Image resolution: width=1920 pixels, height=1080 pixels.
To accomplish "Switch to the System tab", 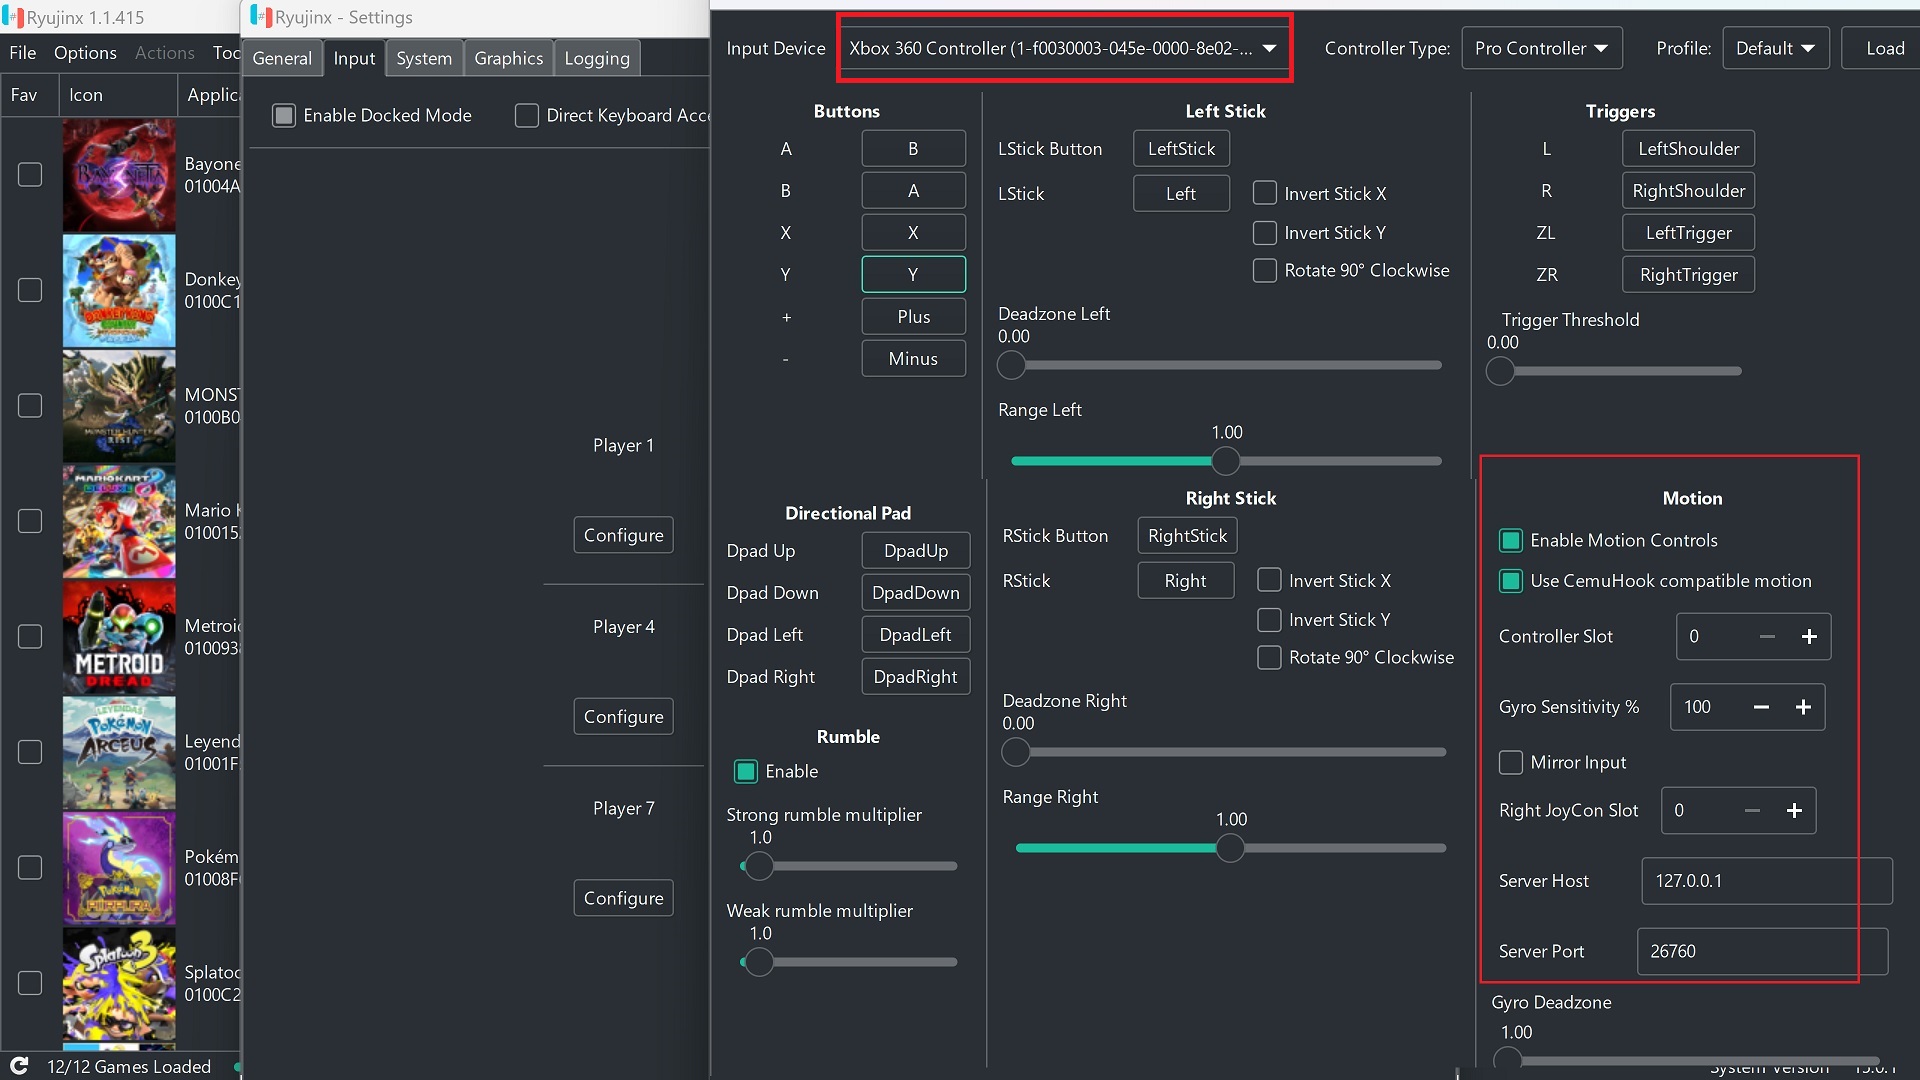I will pos(422,58).
